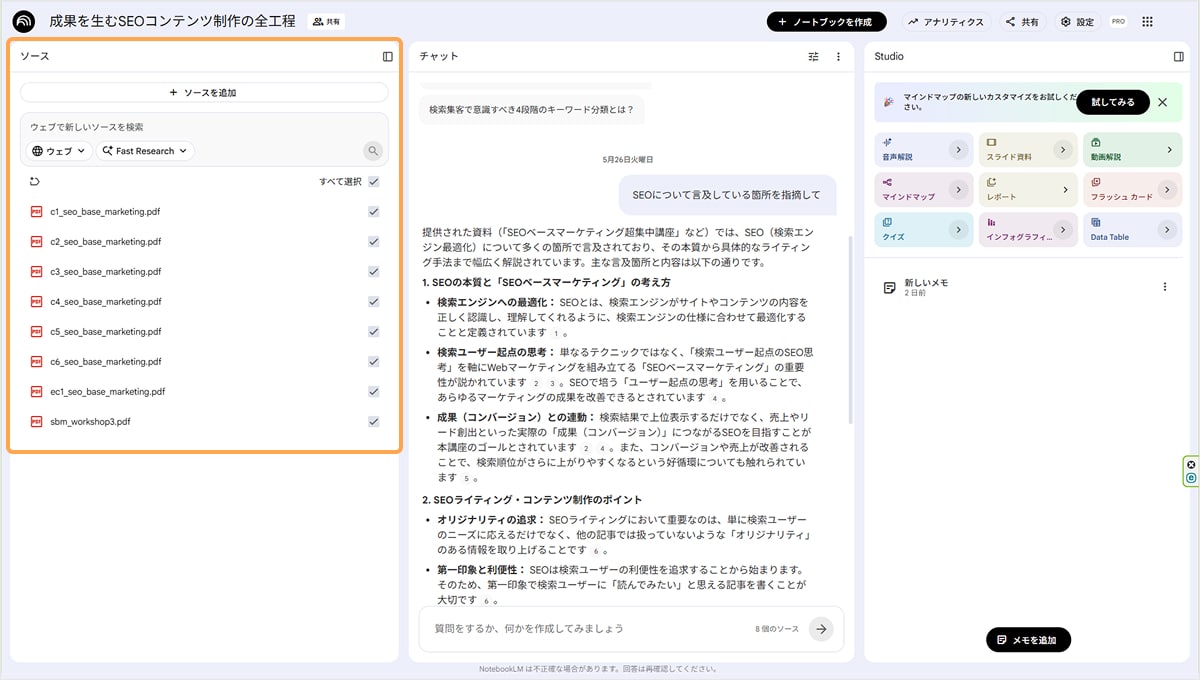Open アナリティクス from the top bar
This screenshot has width=1200, height=680.
[x=946, y=21]
